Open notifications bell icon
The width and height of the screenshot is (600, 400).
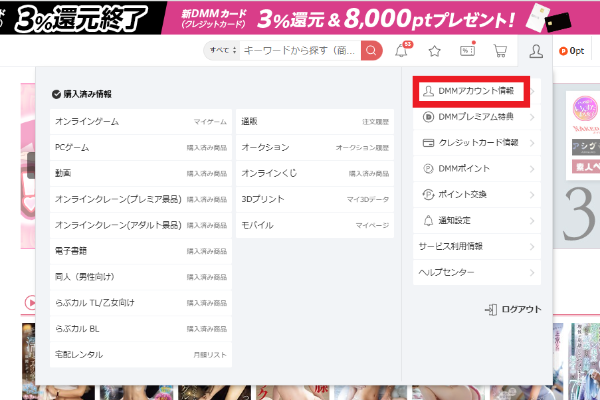coord(403,51)
